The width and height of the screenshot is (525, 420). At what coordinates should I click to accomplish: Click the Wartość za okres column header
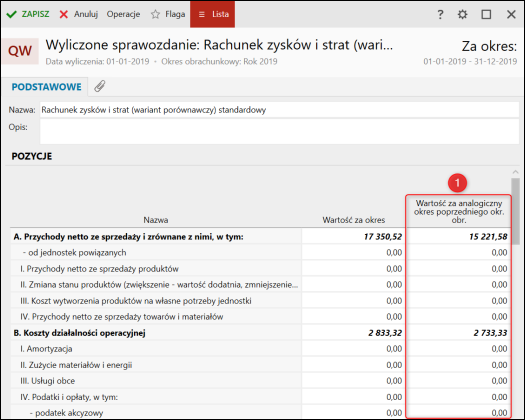pyautogui.click(x=354, y=220)
